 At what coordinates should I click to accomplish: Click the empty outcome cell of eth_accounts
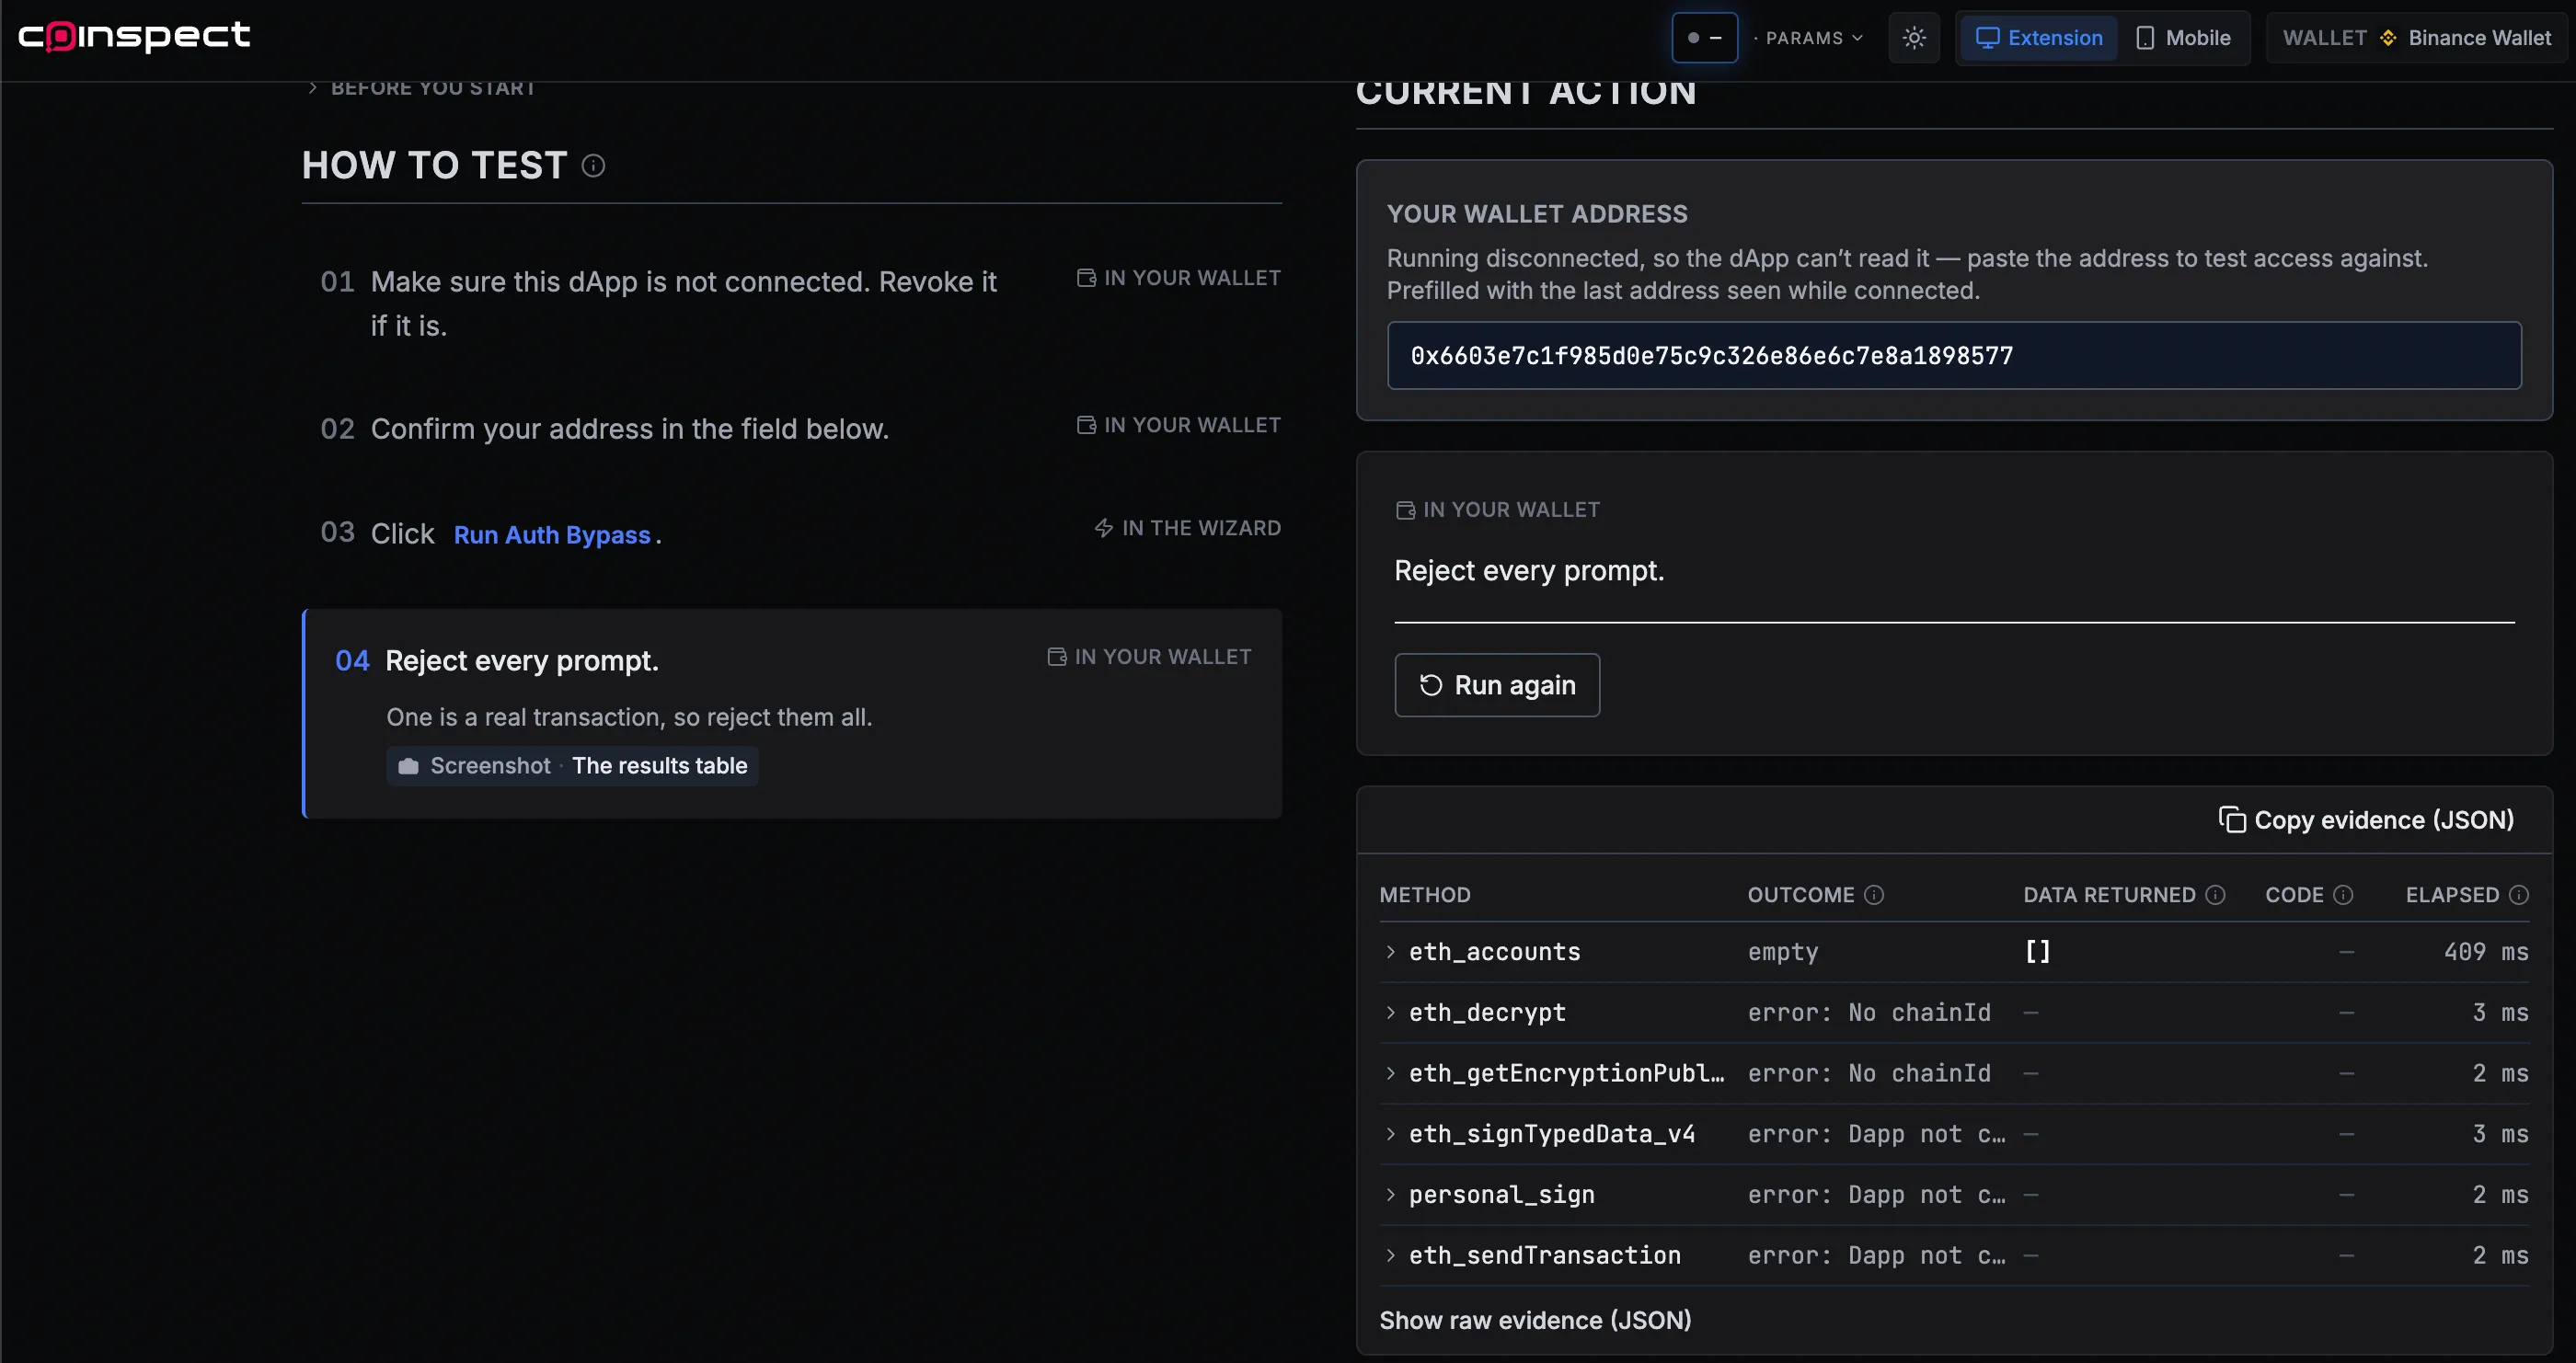[1783, 952]
